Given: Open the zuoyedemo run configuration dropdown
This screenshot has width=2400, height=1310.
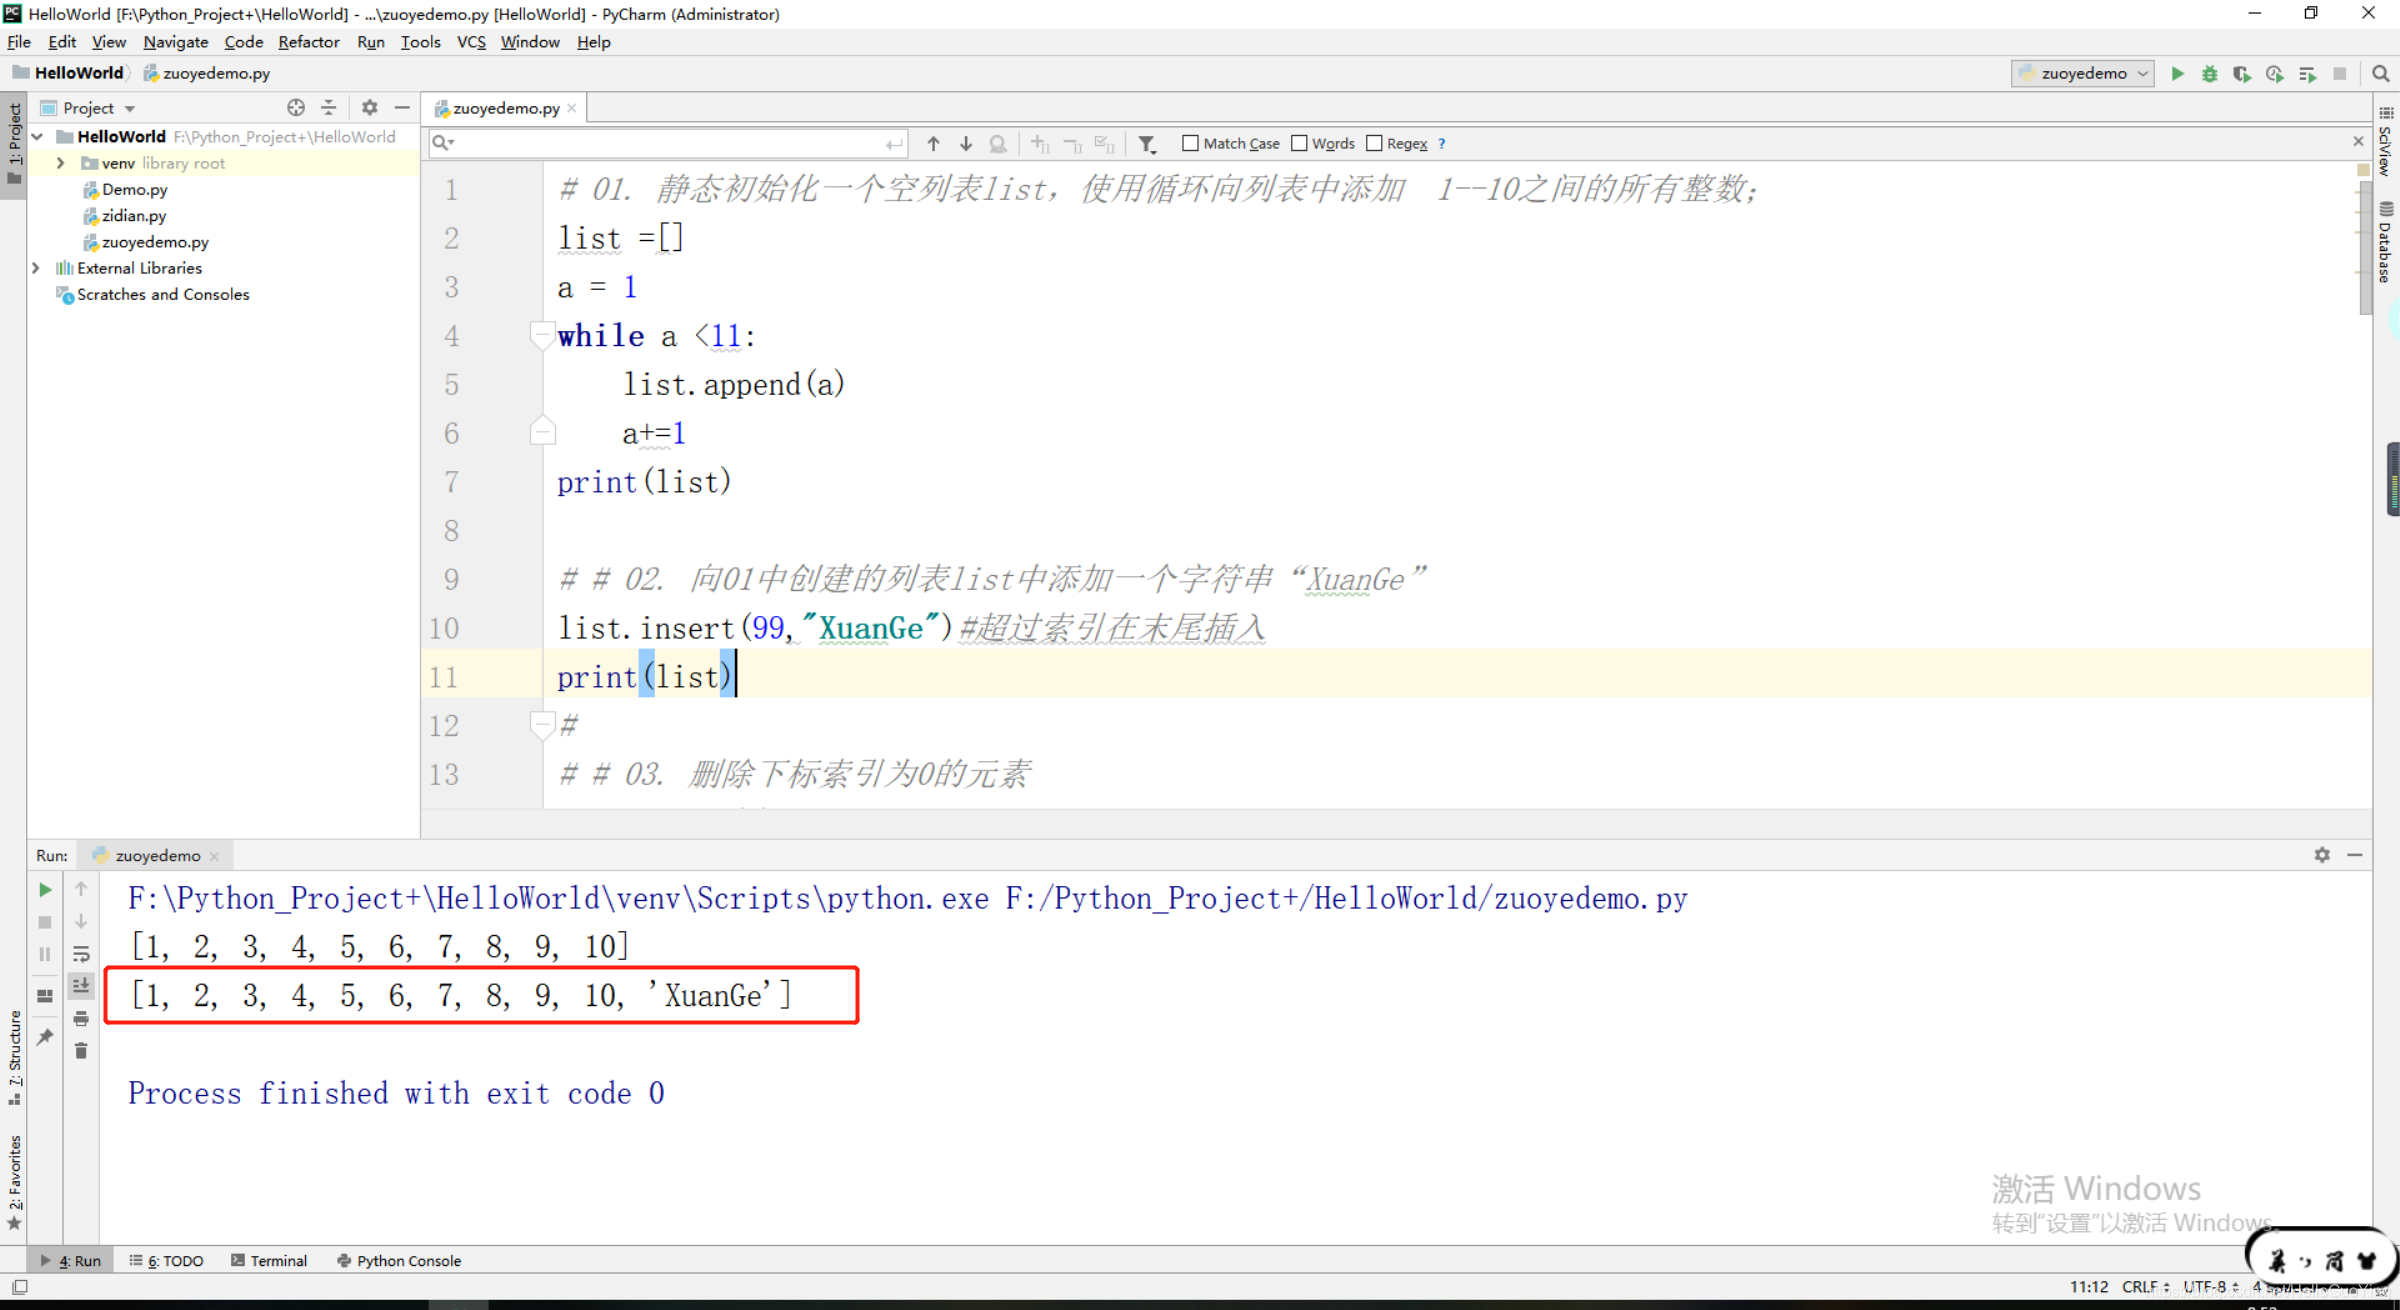Looking at the screenshot, I should (x=2084, y=73).
